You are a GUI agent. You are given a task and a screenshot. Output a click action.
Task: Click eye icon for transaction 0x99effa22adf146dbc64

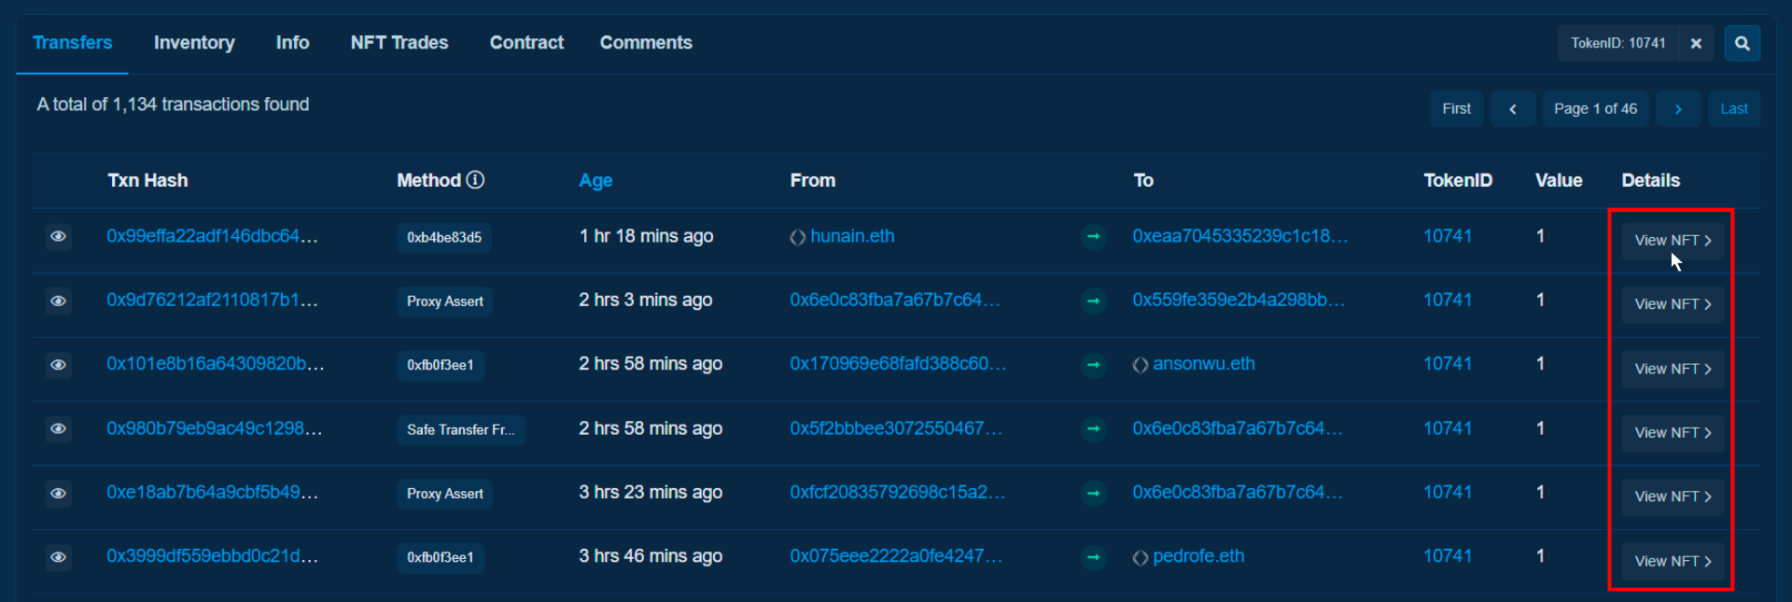click(x=59, y=237)
